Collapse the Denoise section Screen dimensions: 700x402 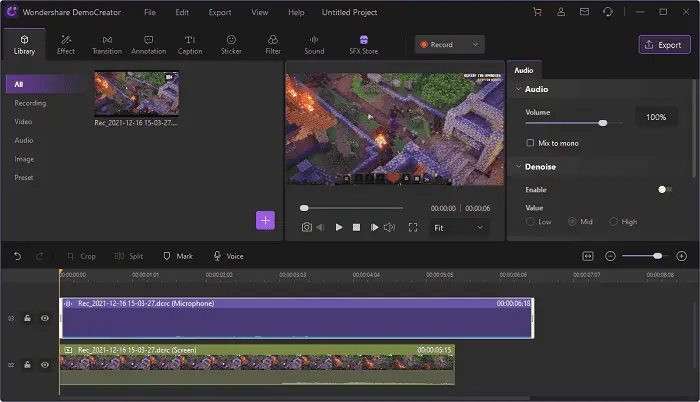(519, 167)
